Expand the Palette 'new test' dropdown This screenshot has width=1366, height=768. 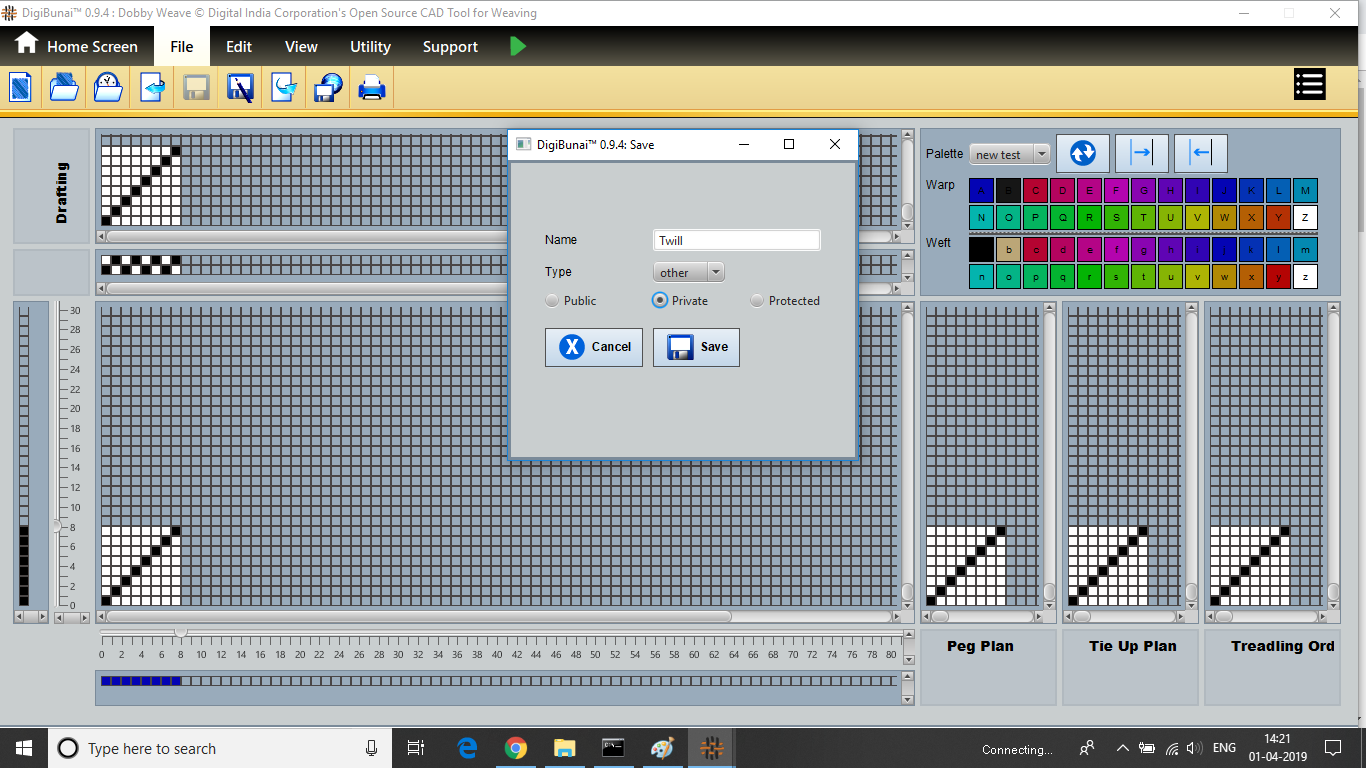(1009, 154)
